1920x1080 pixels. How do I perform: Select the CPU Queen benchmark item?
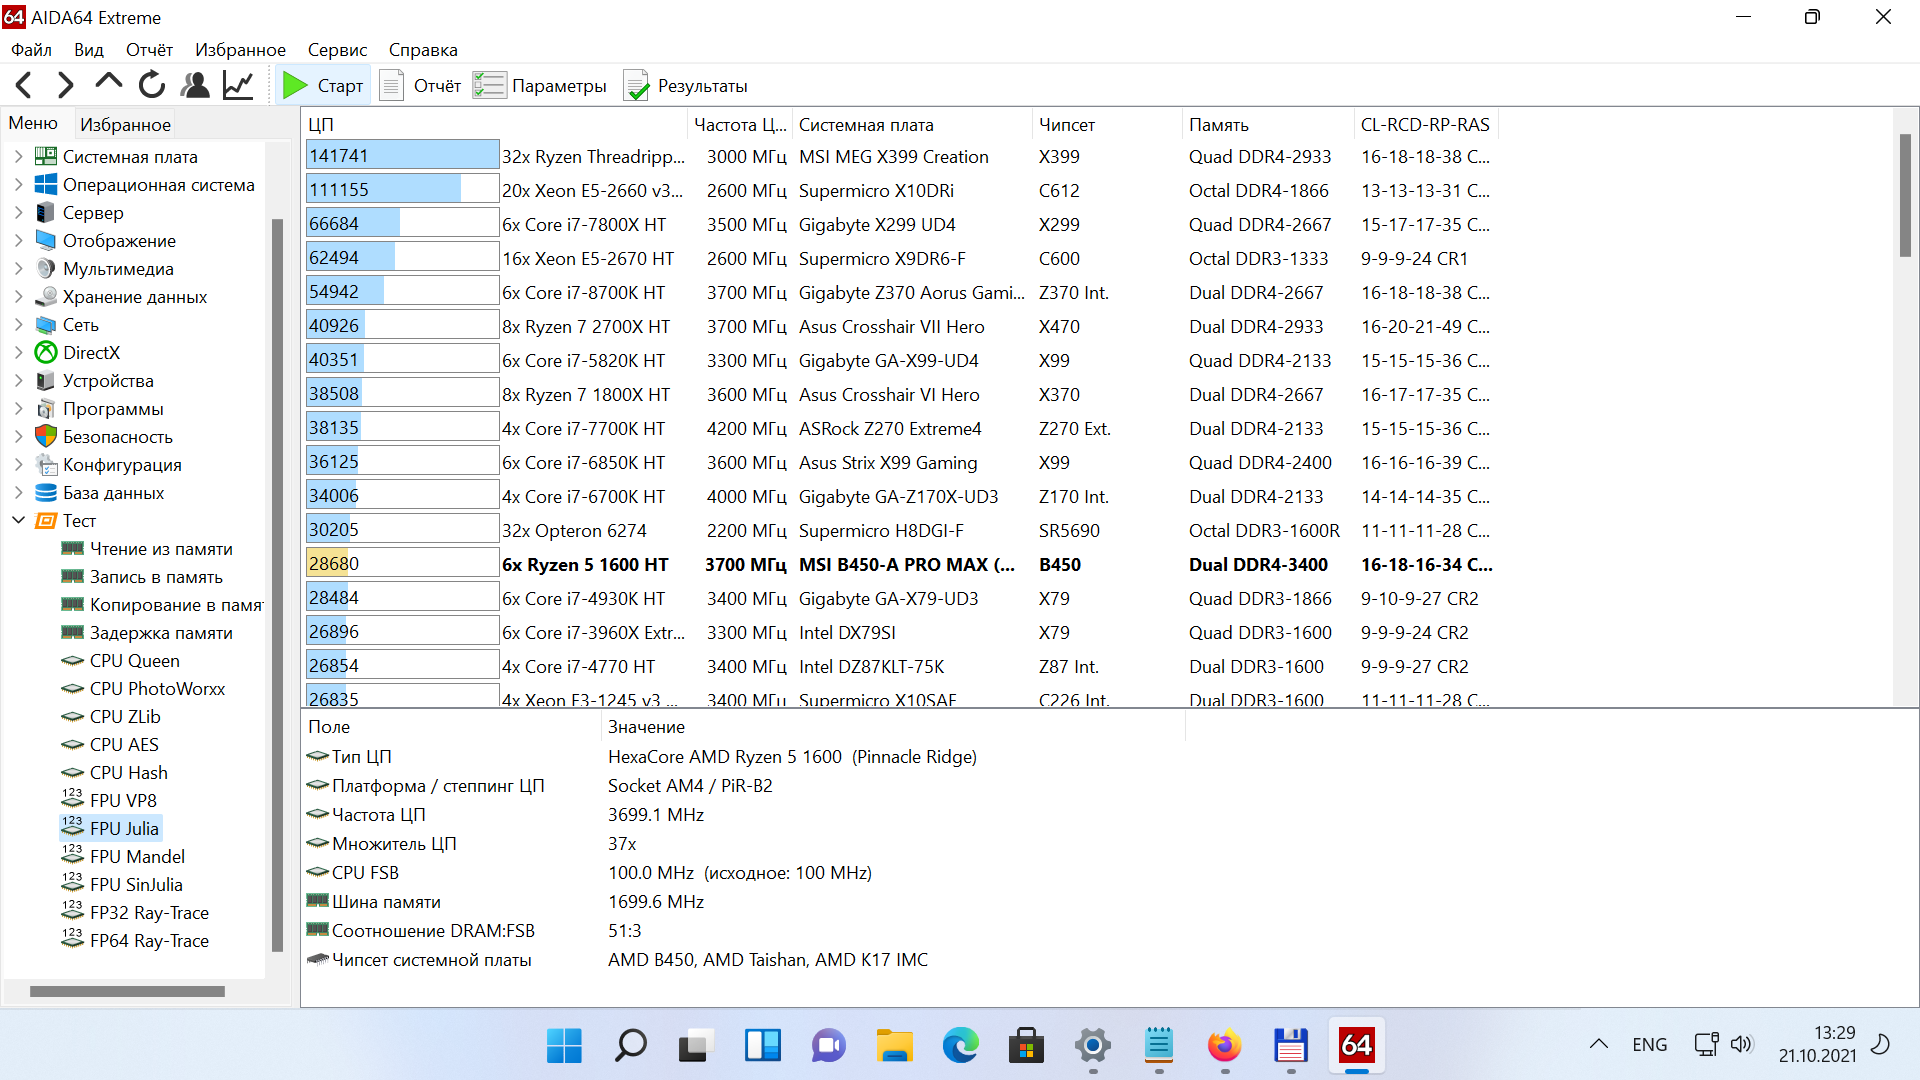click(x=134, y=661)
